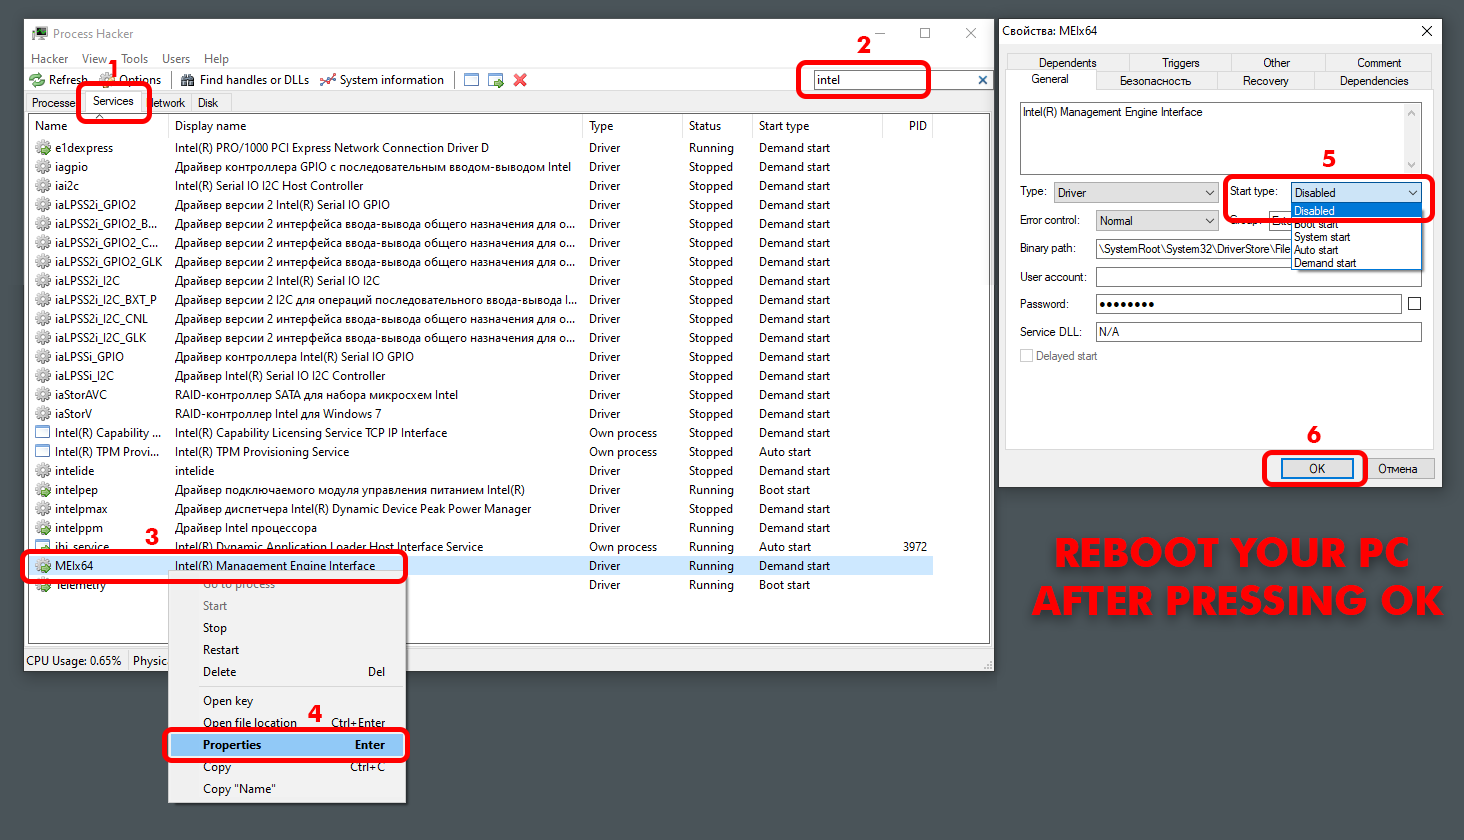Open the Error control dropdown
Screen dimensions: 1464x840
(1157, 221)
